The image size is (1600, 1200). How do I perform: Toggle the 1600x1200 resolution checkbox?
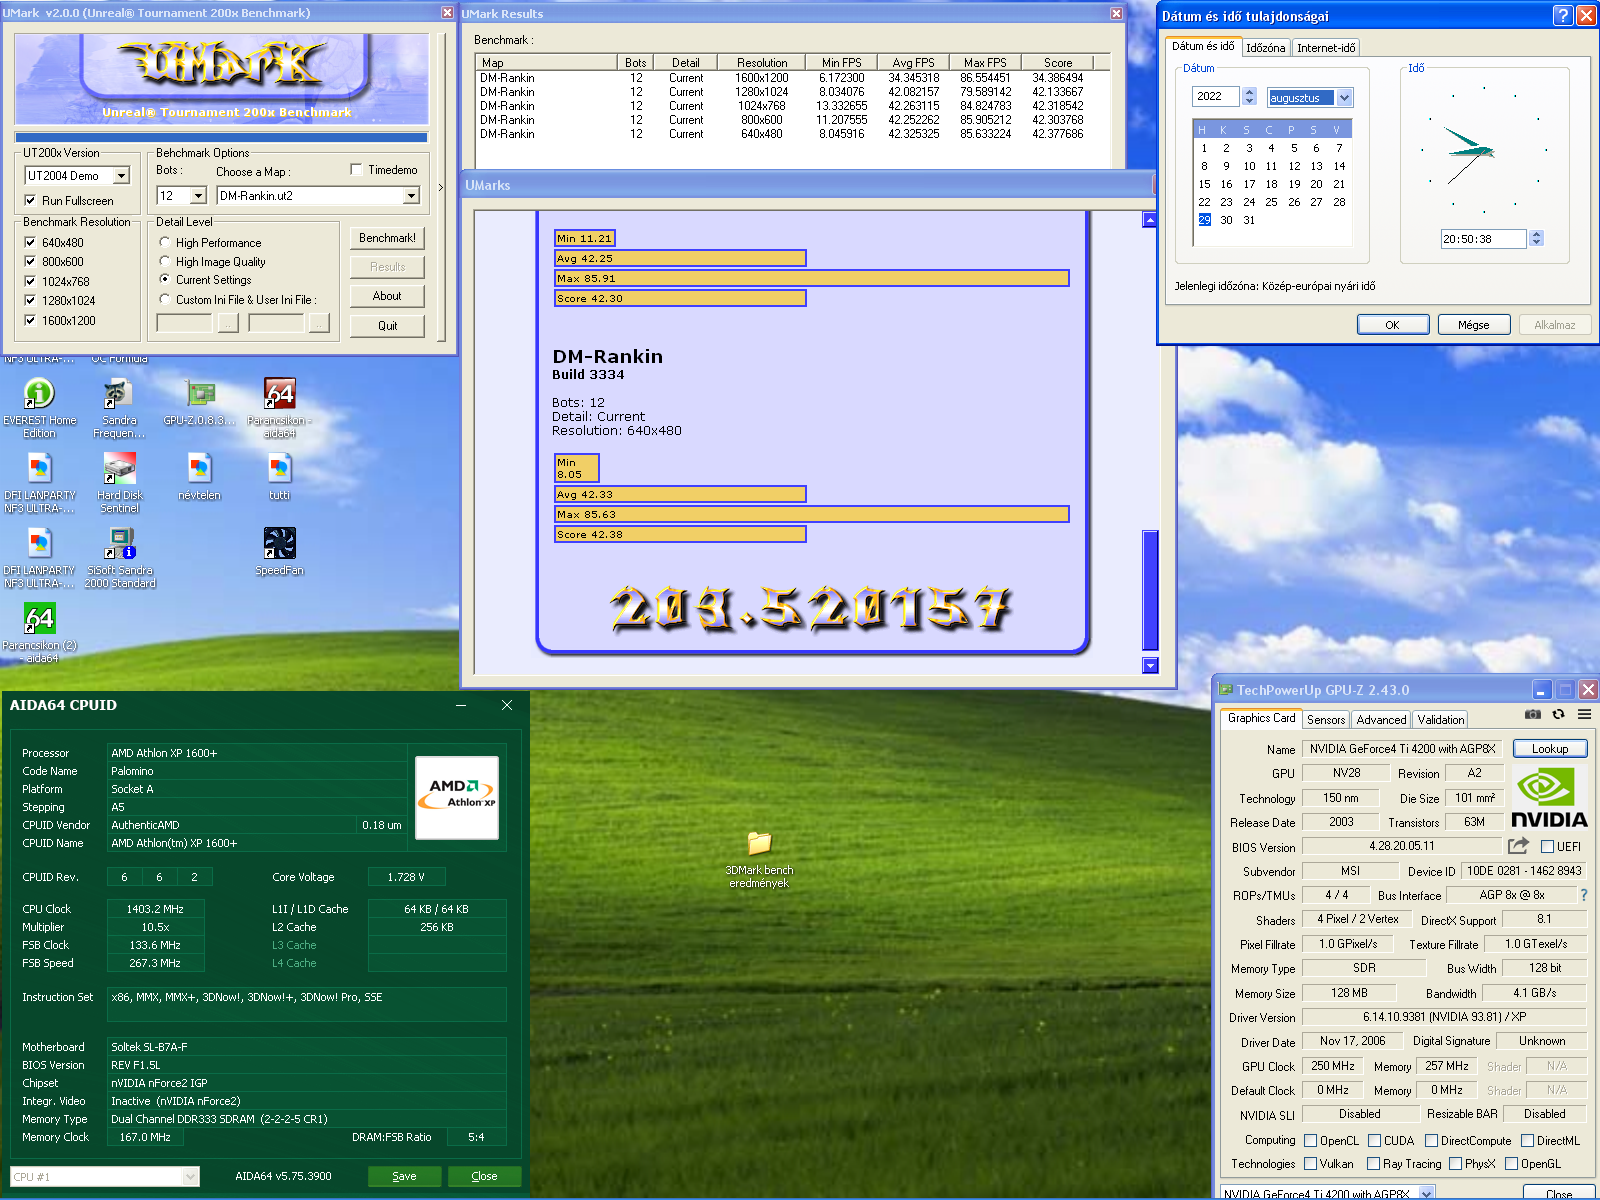click(x=30, y=320)
